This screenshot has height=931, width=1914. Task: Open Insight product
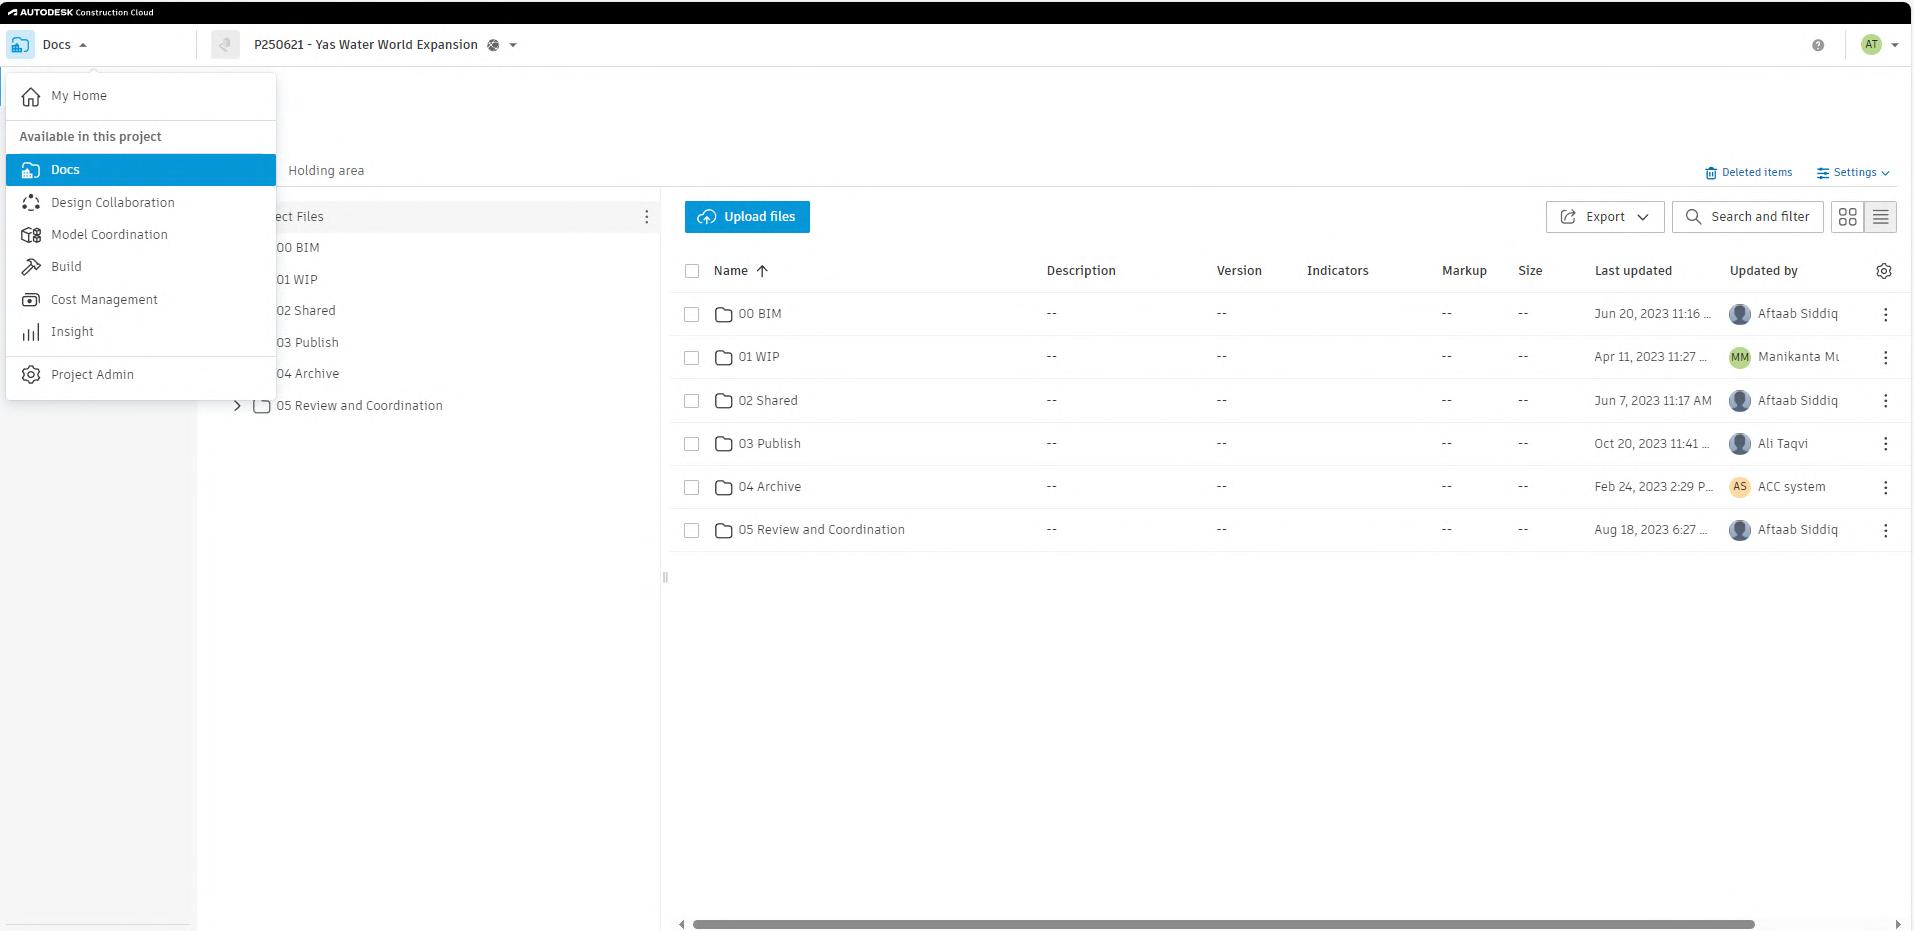click(x=140, y=331)
